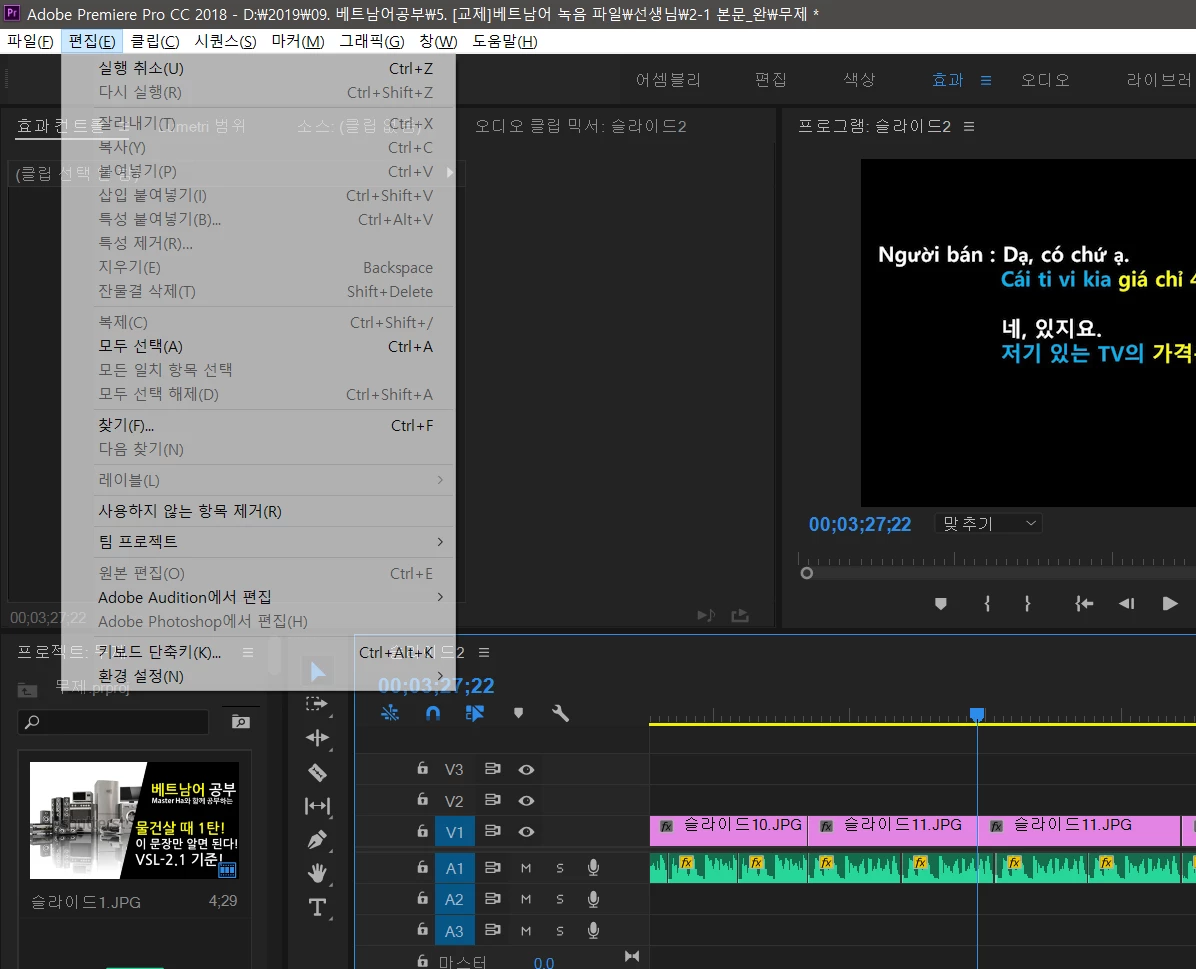Select the Track Select Forward tool

pos(317,704)
